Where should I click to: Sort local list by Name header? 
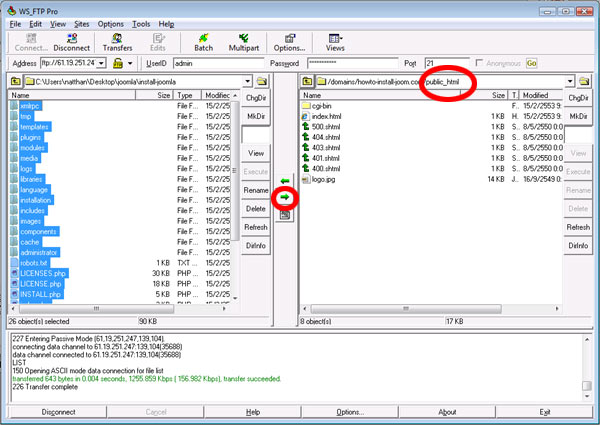tap(72, 95)
